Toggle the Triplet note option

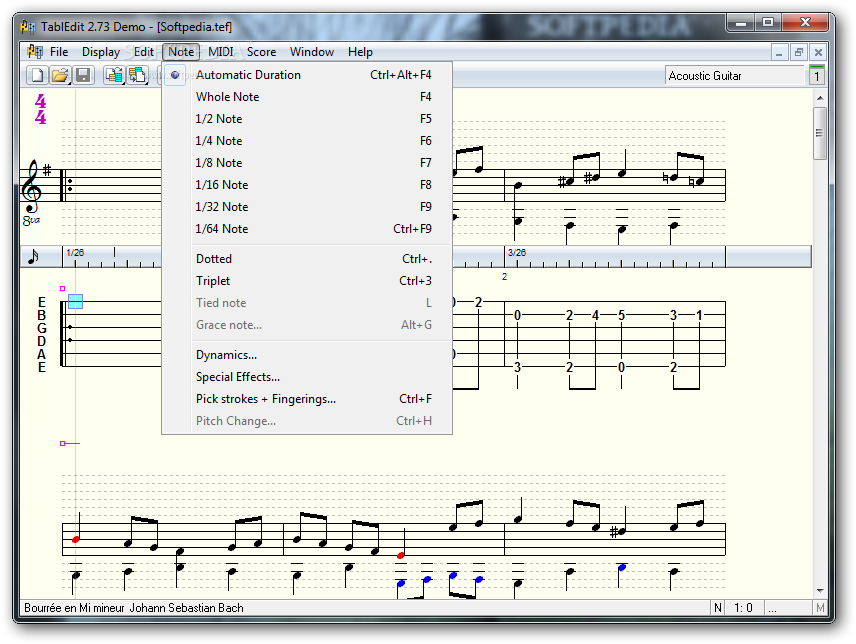(x=307, y=281)
